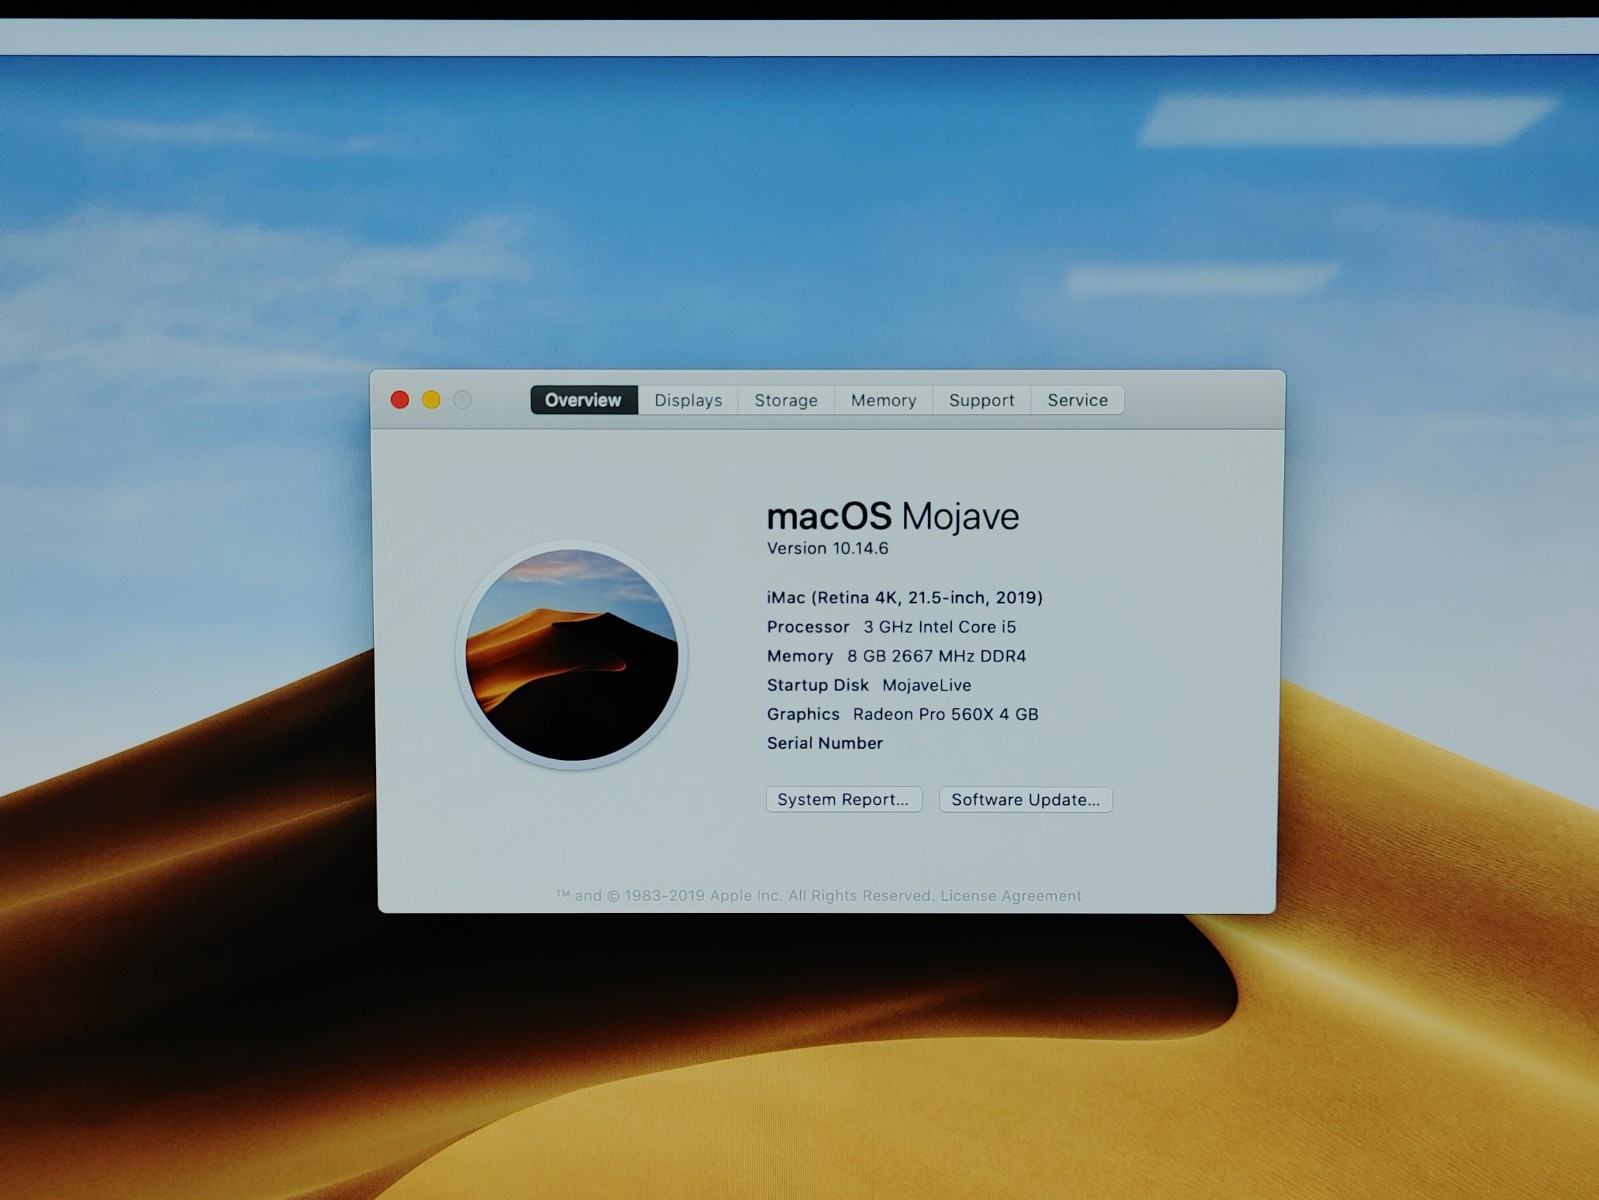Click the iMac (Retina 4K, 21.5-inch, 2019) line

coord(905,598)
